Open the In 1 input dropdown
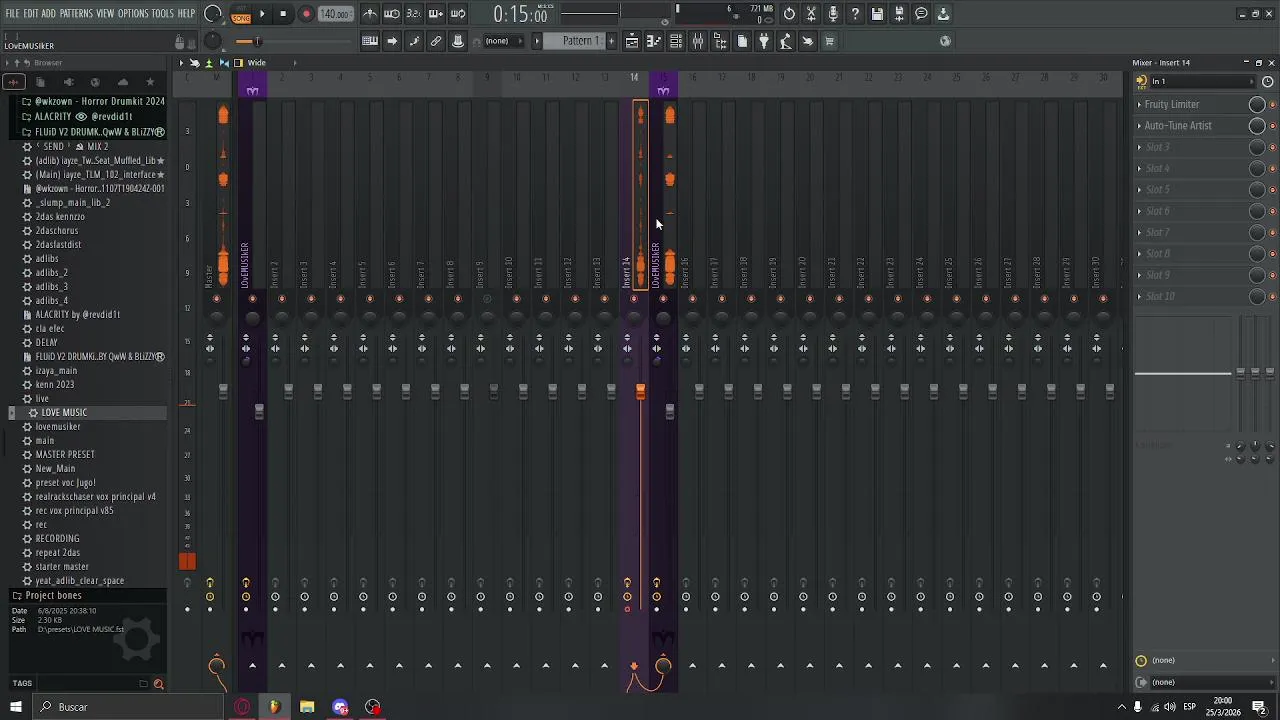Screen dimensions: 1280x720 pos(1202,82)
